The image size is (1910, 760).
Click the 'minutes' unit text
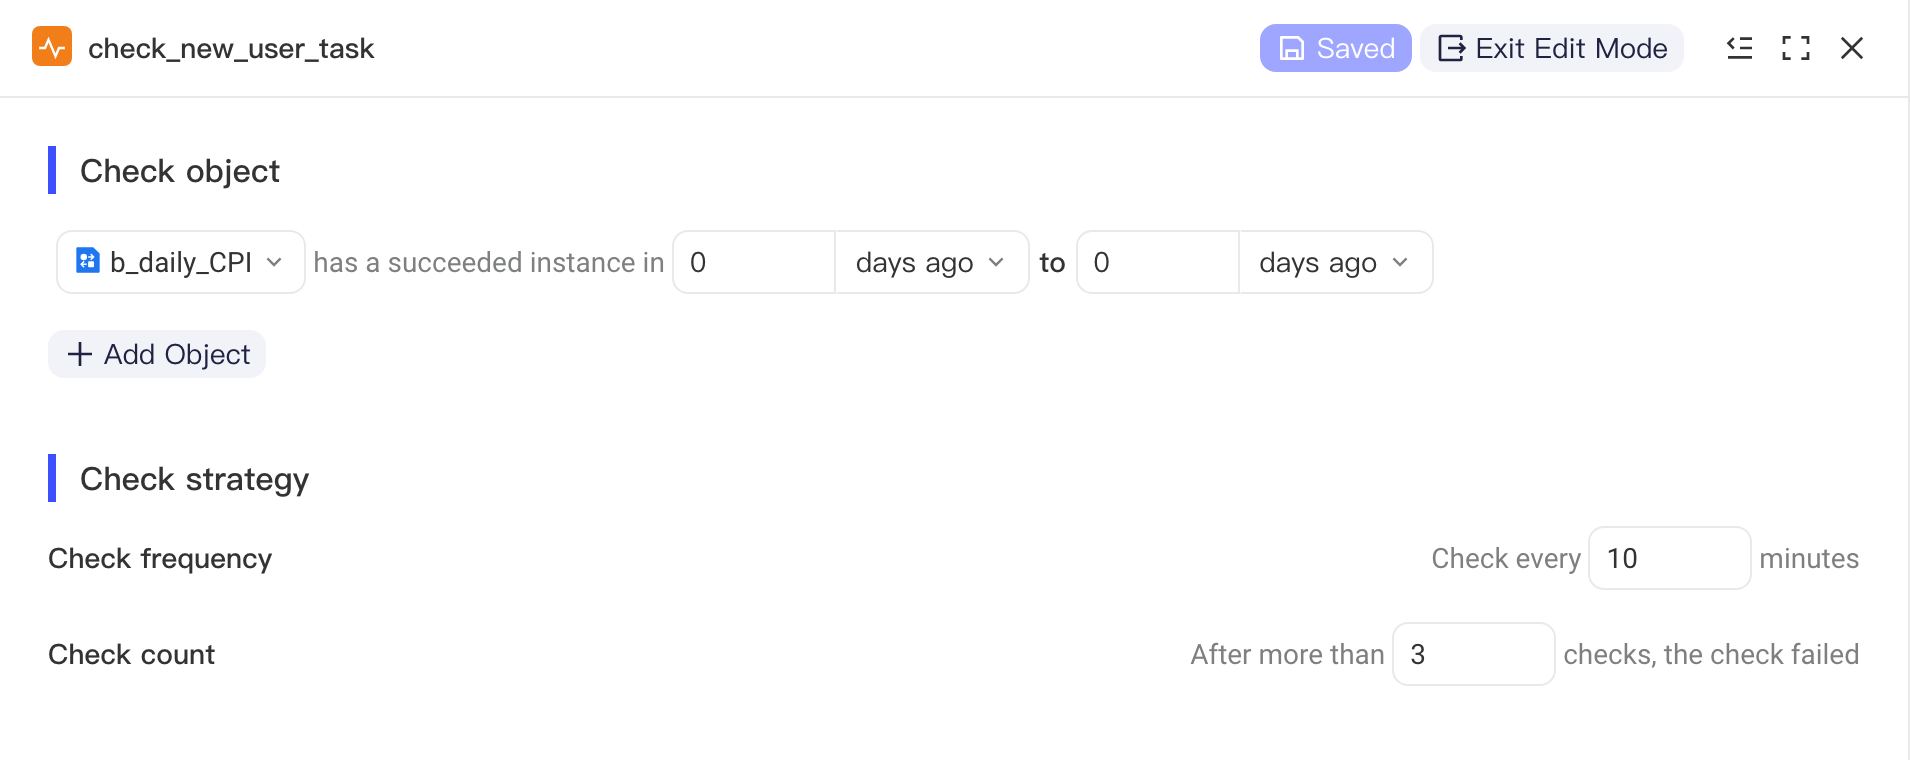tap(1809, 558)
